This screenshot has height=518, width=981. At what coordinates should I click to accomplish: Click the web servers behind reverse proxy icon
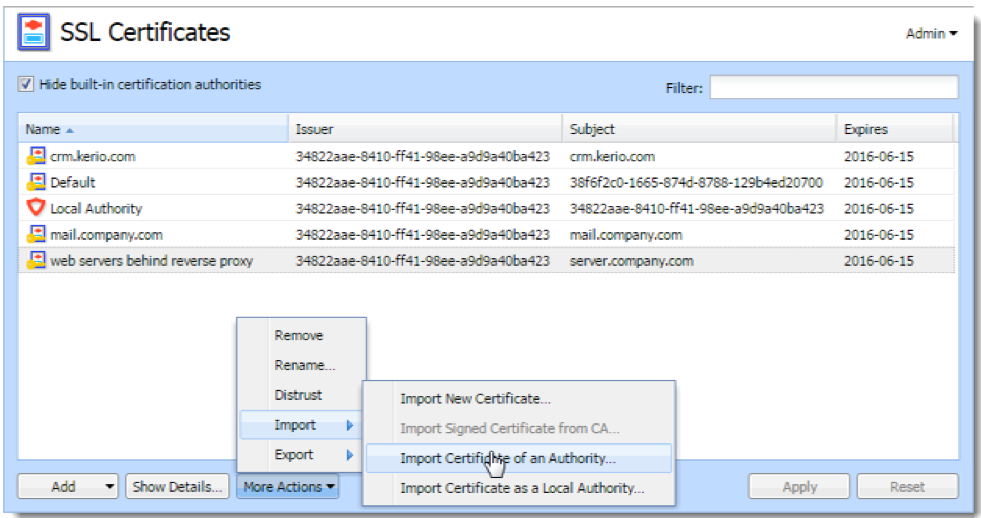pos(36,260)
